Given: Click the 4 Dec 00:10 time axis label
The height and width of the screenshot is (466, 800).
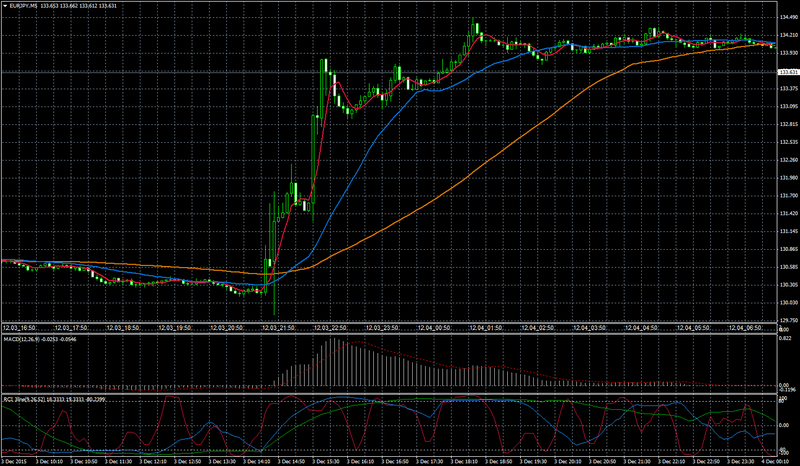Looking at the screenshot, I should click(x=776, y=461).
